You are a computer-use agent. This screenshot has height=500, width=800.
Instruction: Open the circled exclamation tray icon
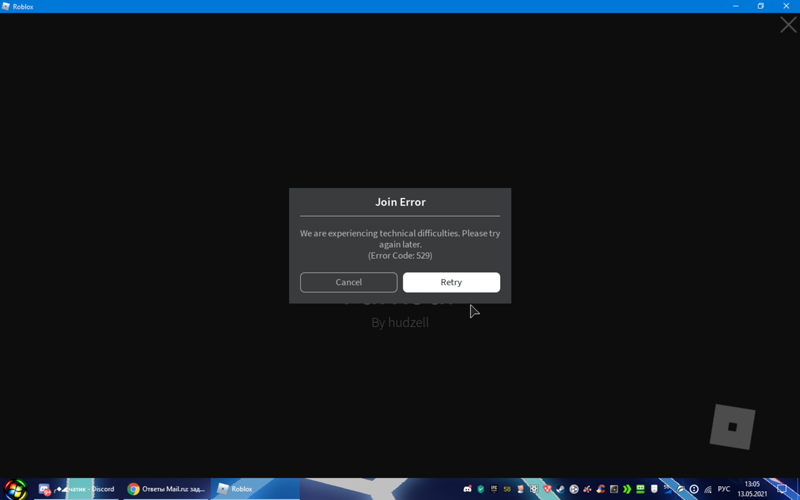pos(694,489)
